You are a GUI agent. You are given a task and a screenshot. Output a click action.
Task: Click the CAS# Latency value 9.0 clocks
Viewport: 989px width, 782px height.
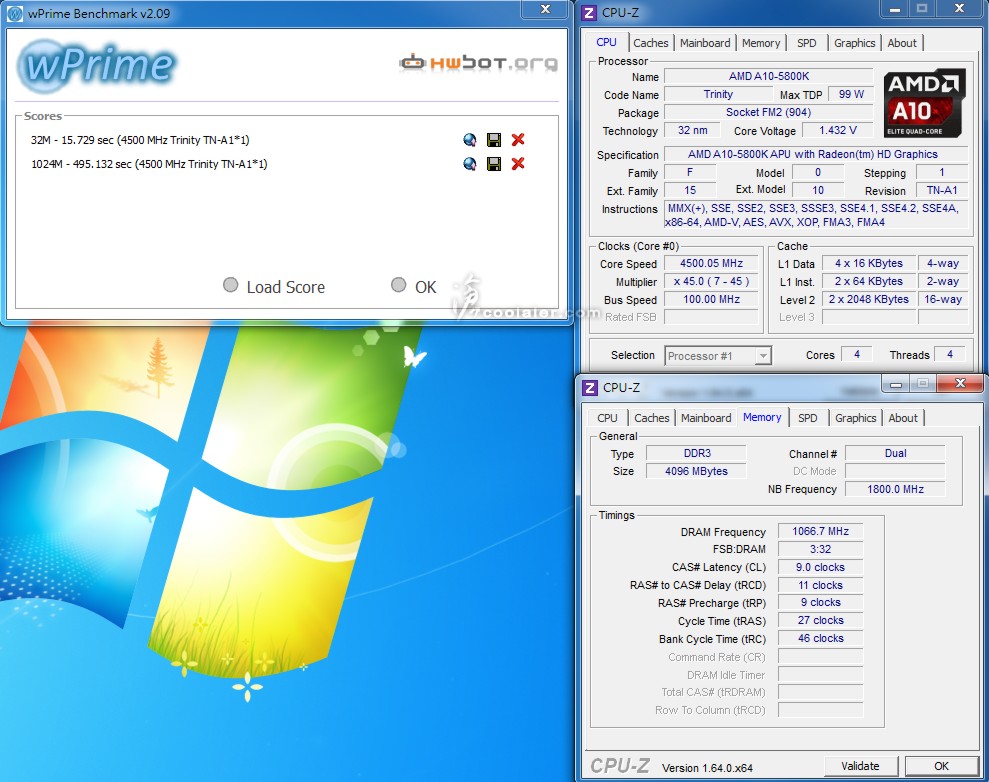(x=821, y=567)
